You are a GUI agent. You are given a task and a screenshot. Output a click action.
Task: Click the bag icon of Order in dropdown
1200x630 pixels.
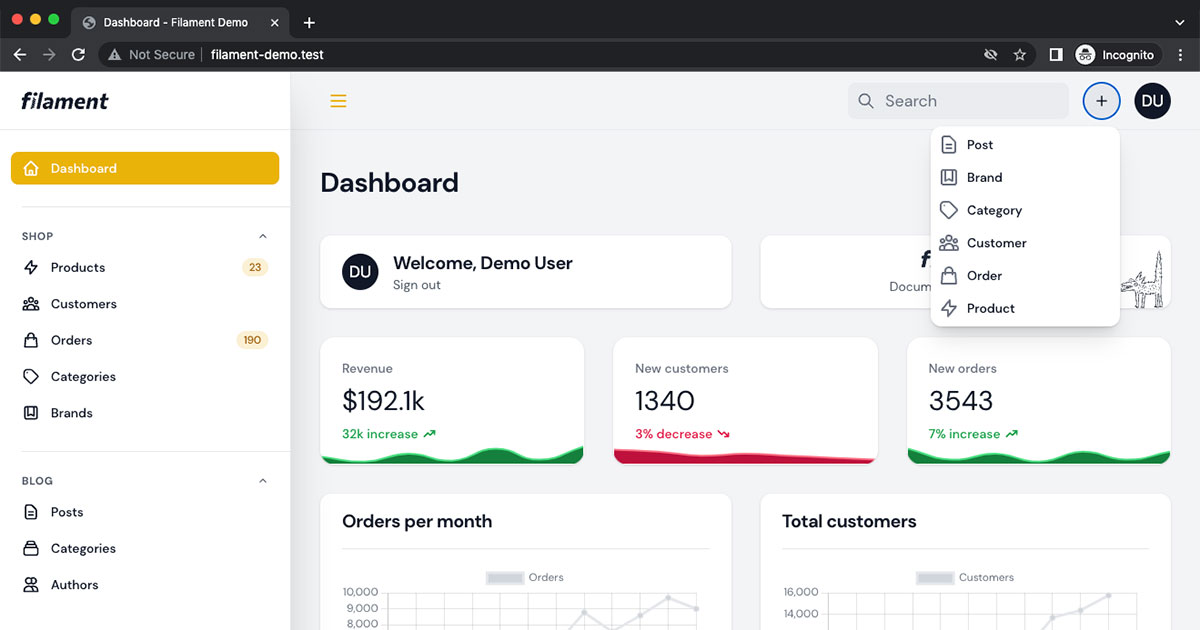tap(949, 276)
